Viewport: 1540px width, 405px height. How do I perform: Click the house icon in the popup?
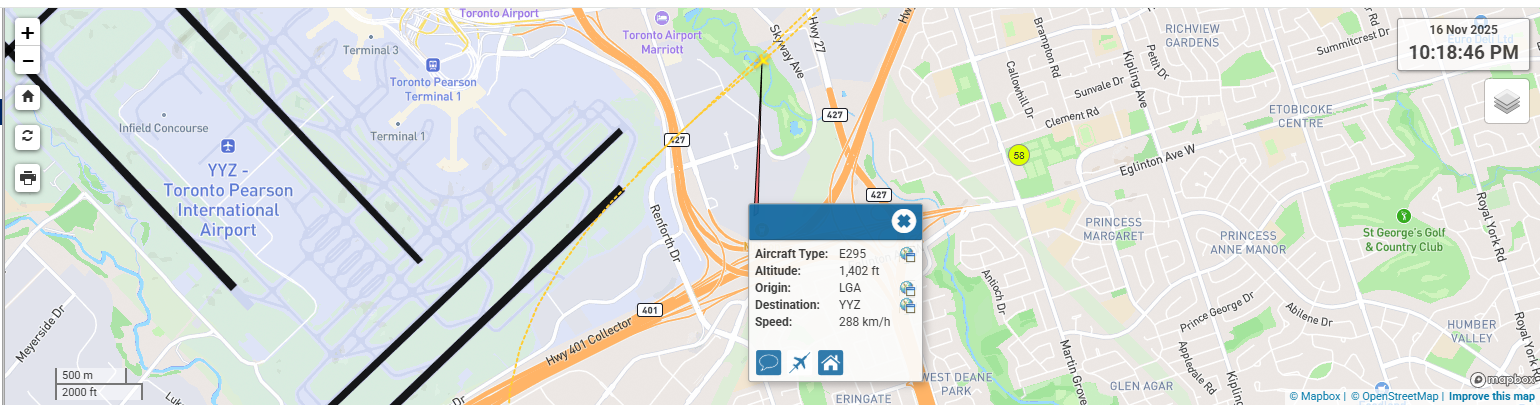click(830, 362)
